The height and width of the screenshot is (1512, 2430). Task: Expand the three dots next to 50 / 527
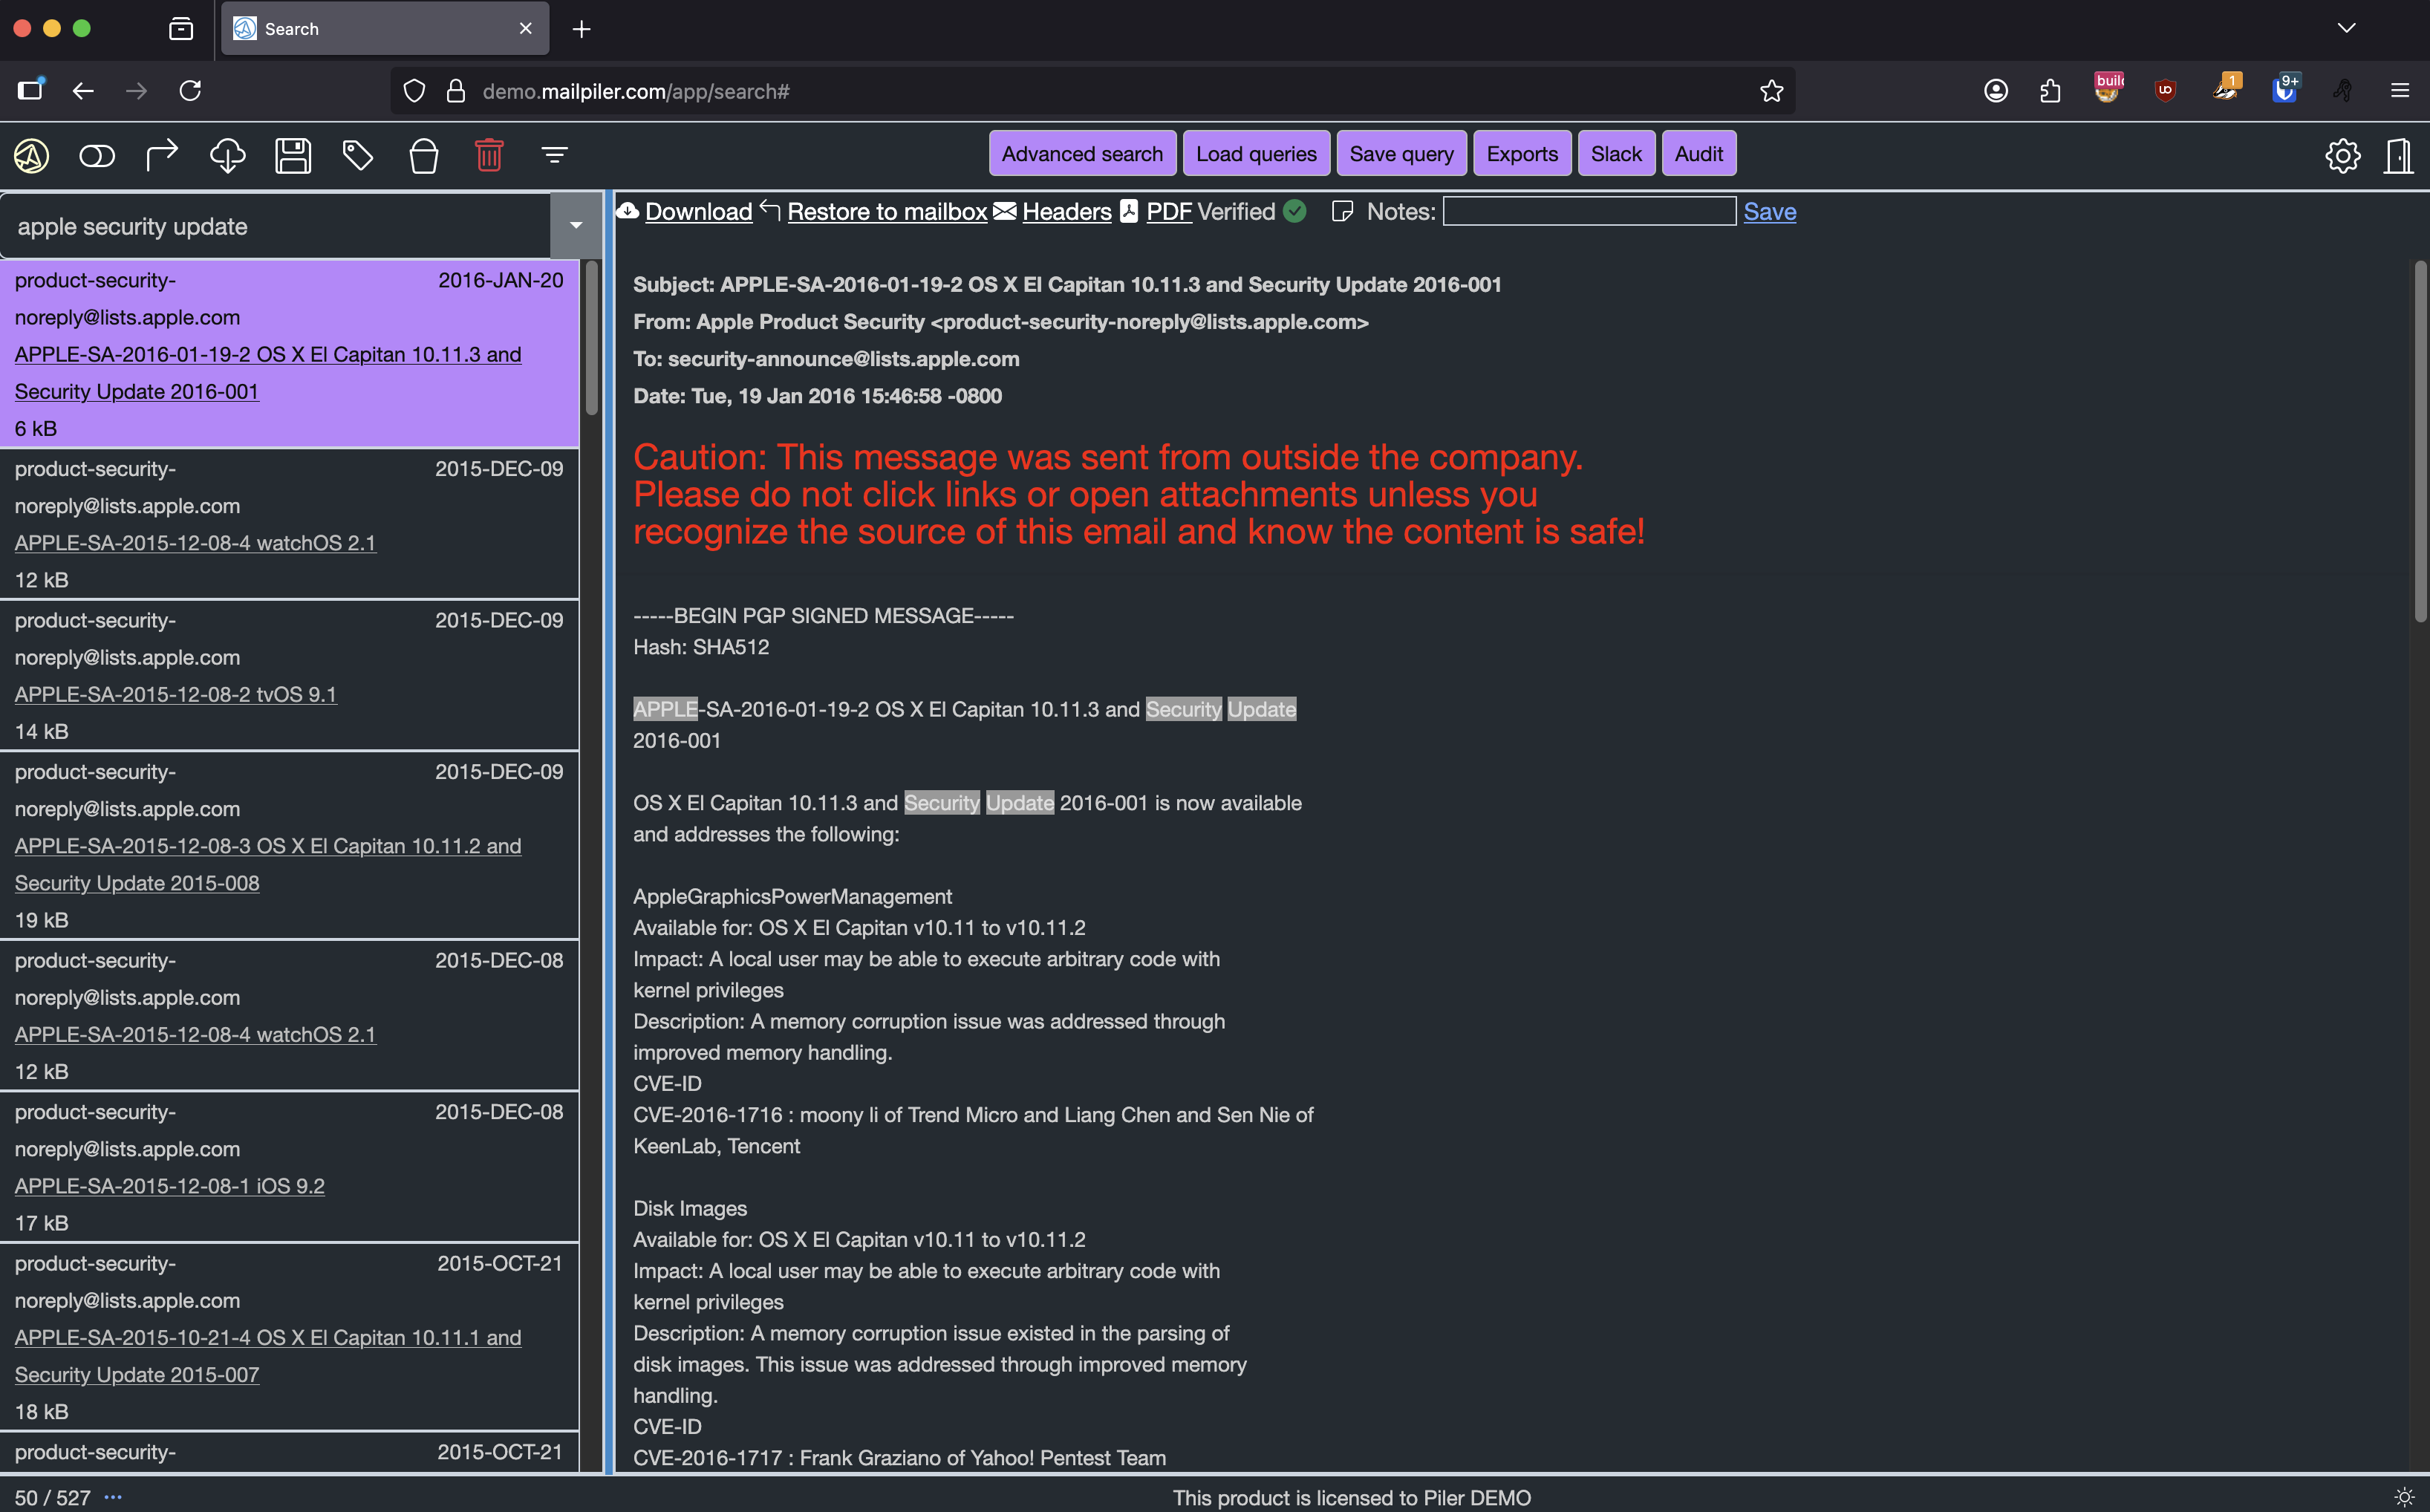click(x=113, y=1497)
